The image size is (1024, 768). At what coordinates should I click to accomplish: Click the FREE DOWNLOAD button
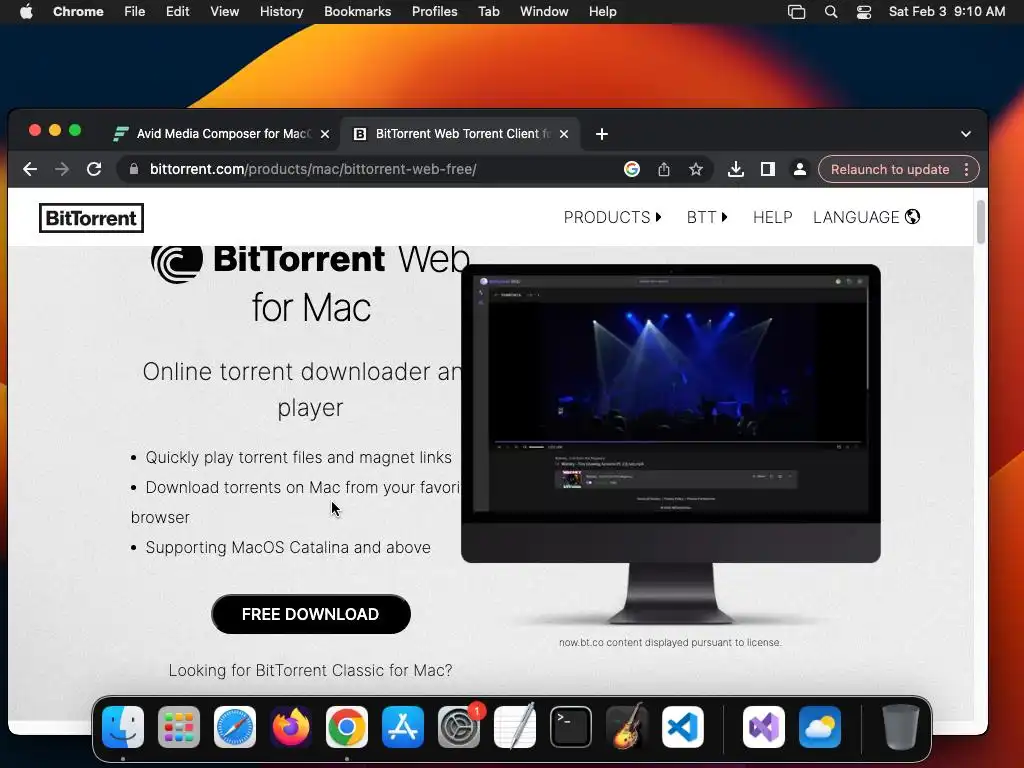(x=311, y=614)
